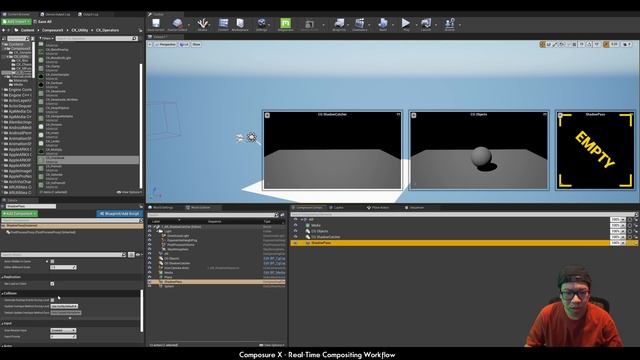Open the Add Import dropdown button
Screen dimensions: 640x360
coord(16,22)
